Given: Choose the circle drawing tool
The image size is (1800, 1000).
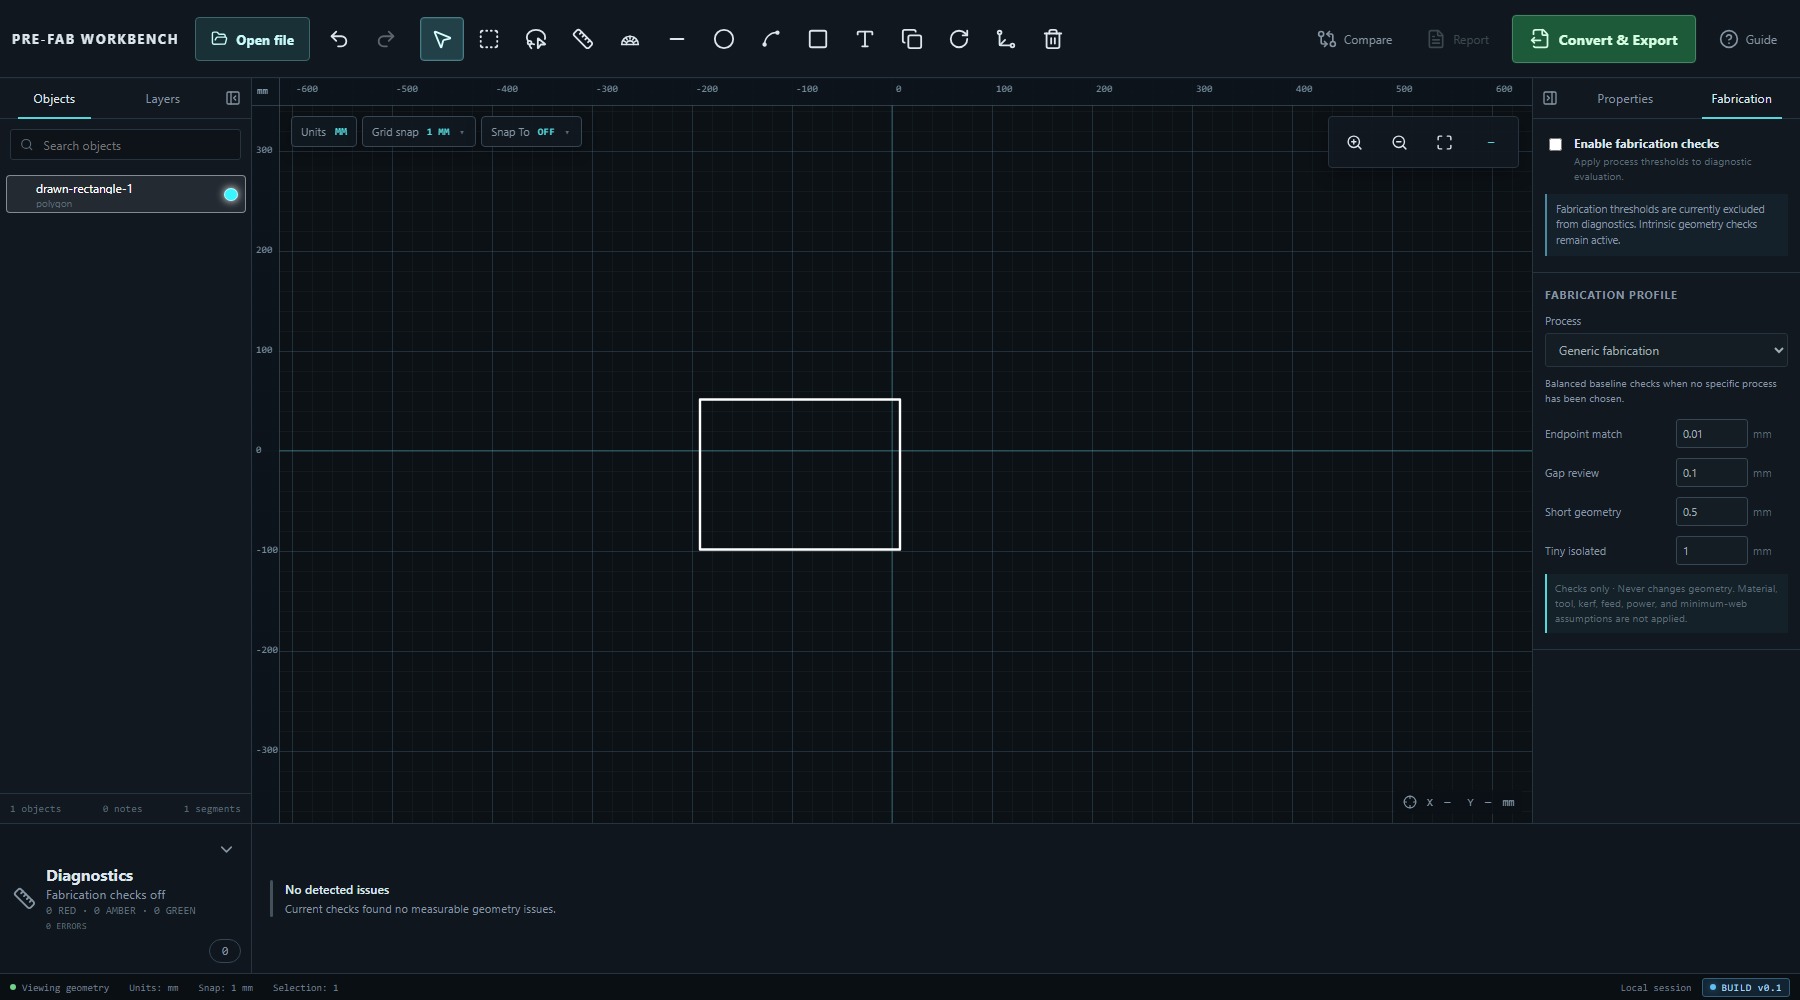Looking at the screenshot, I should [x=724, y=39].
